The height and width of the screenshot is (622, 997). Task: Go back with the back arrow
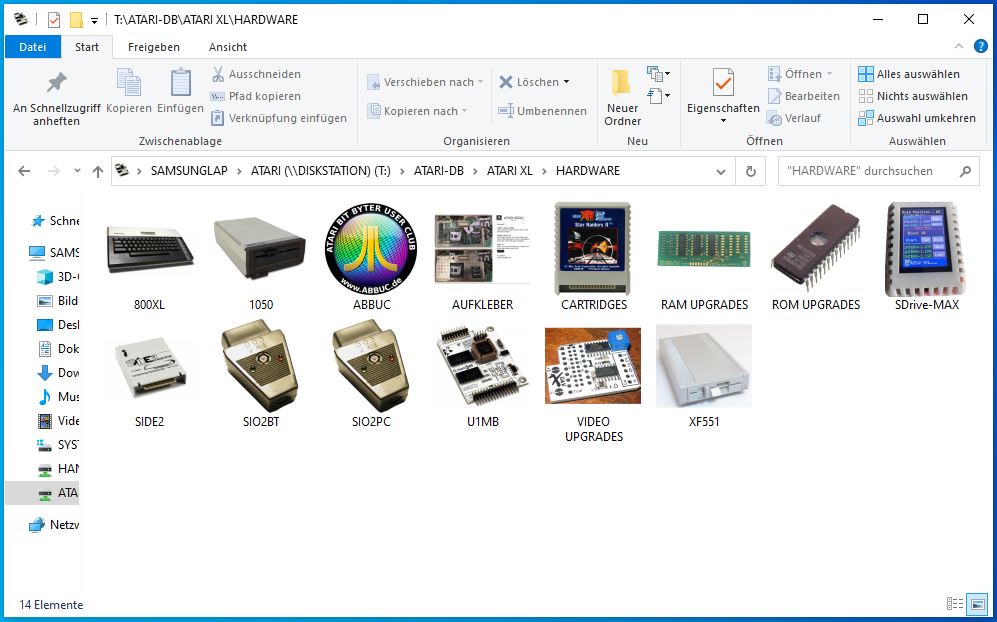24,171
